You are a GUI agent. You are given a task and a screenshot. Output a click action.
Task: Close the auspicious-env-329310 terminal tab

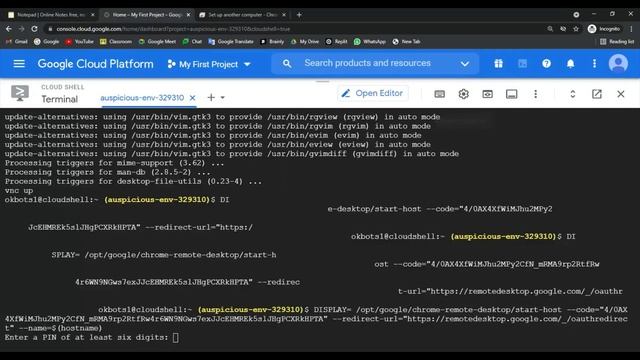pos(193,98)
